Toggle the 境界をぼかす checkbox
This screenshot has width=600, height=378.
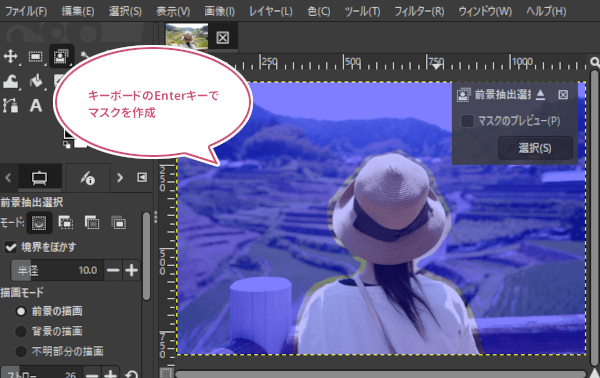point(11,247)
